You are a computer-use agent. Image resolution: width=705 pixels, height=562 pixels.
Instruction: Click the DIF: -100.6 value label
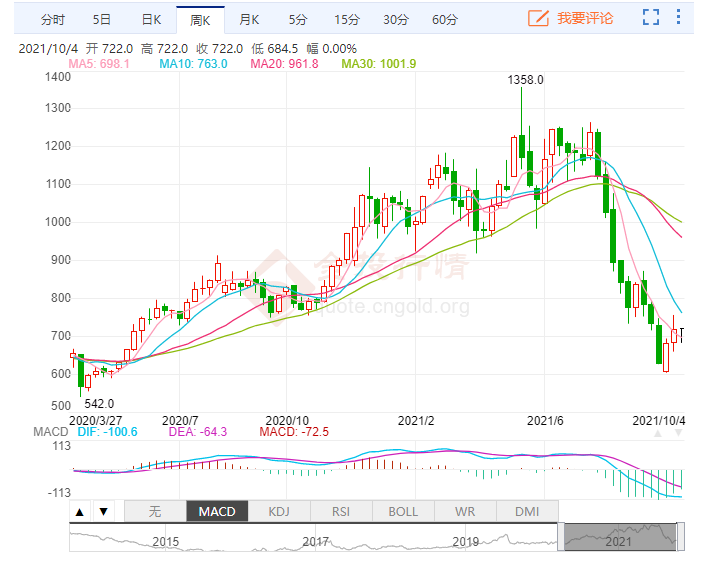(x=107, y=432)
